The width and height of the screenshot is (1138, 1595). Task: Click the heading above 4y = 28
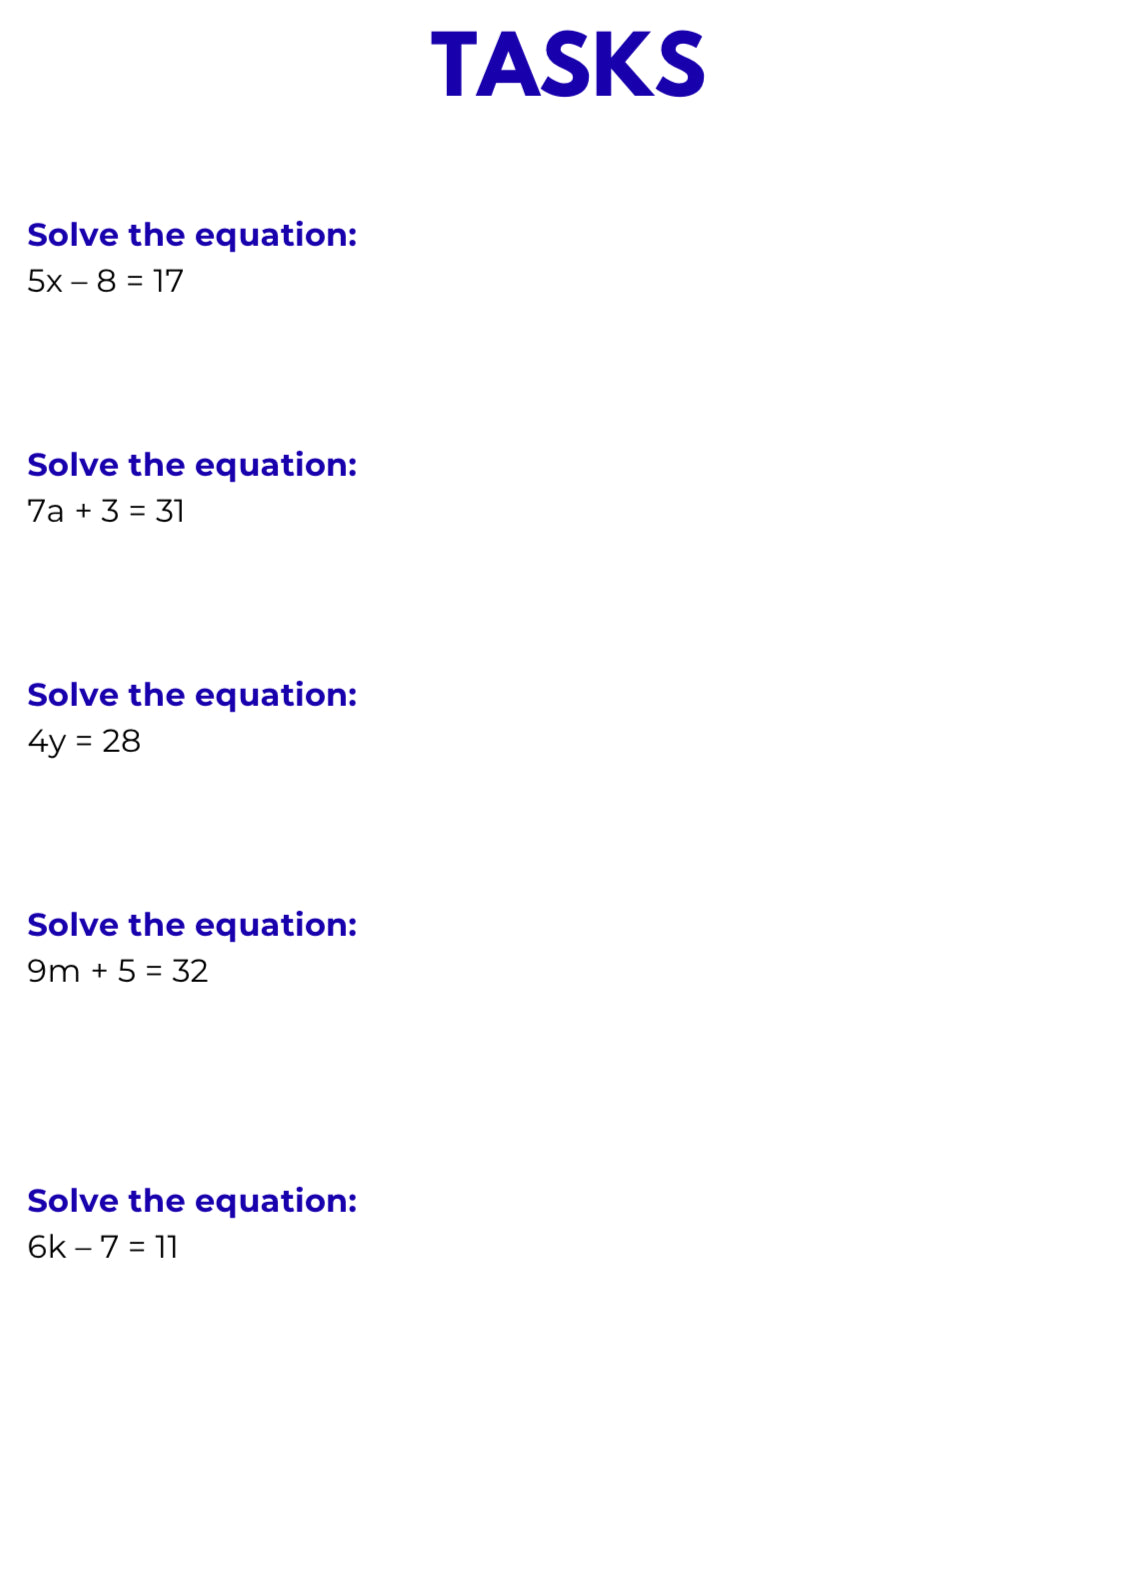(x=192, y=695)
